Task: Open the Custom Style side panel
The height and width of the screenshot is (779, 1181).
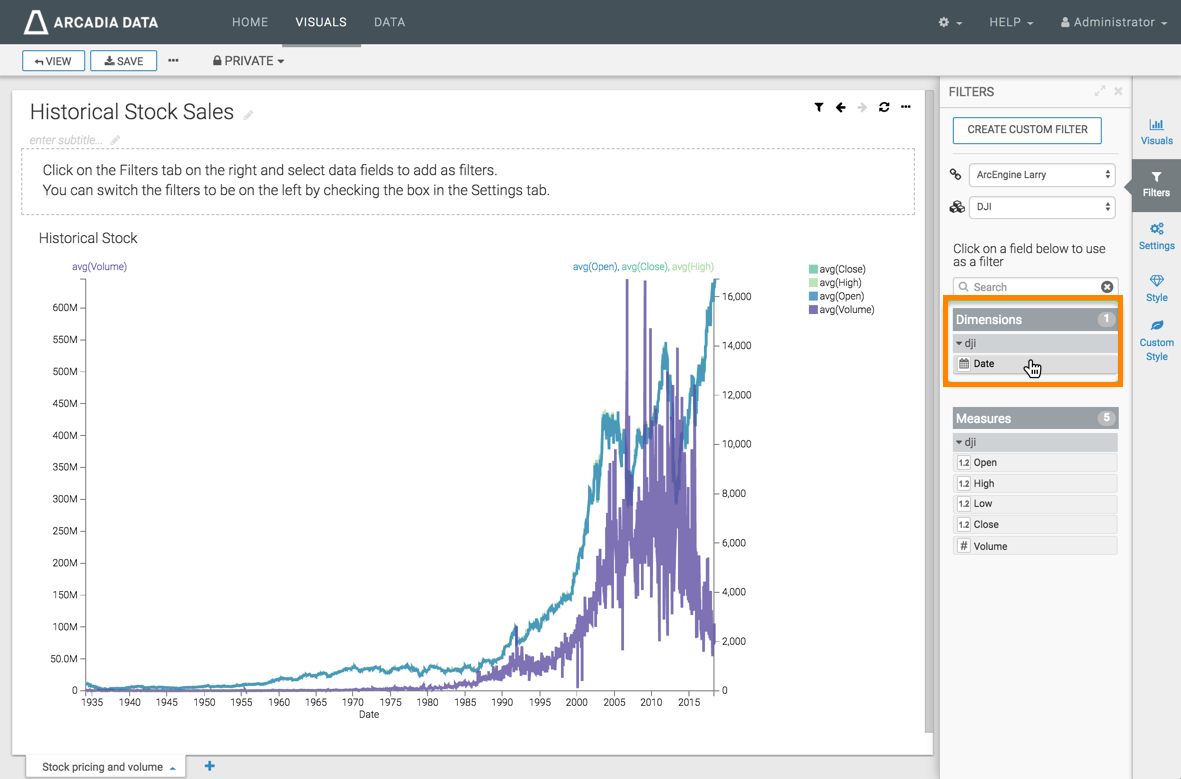Action: (x=1156, y=340)
